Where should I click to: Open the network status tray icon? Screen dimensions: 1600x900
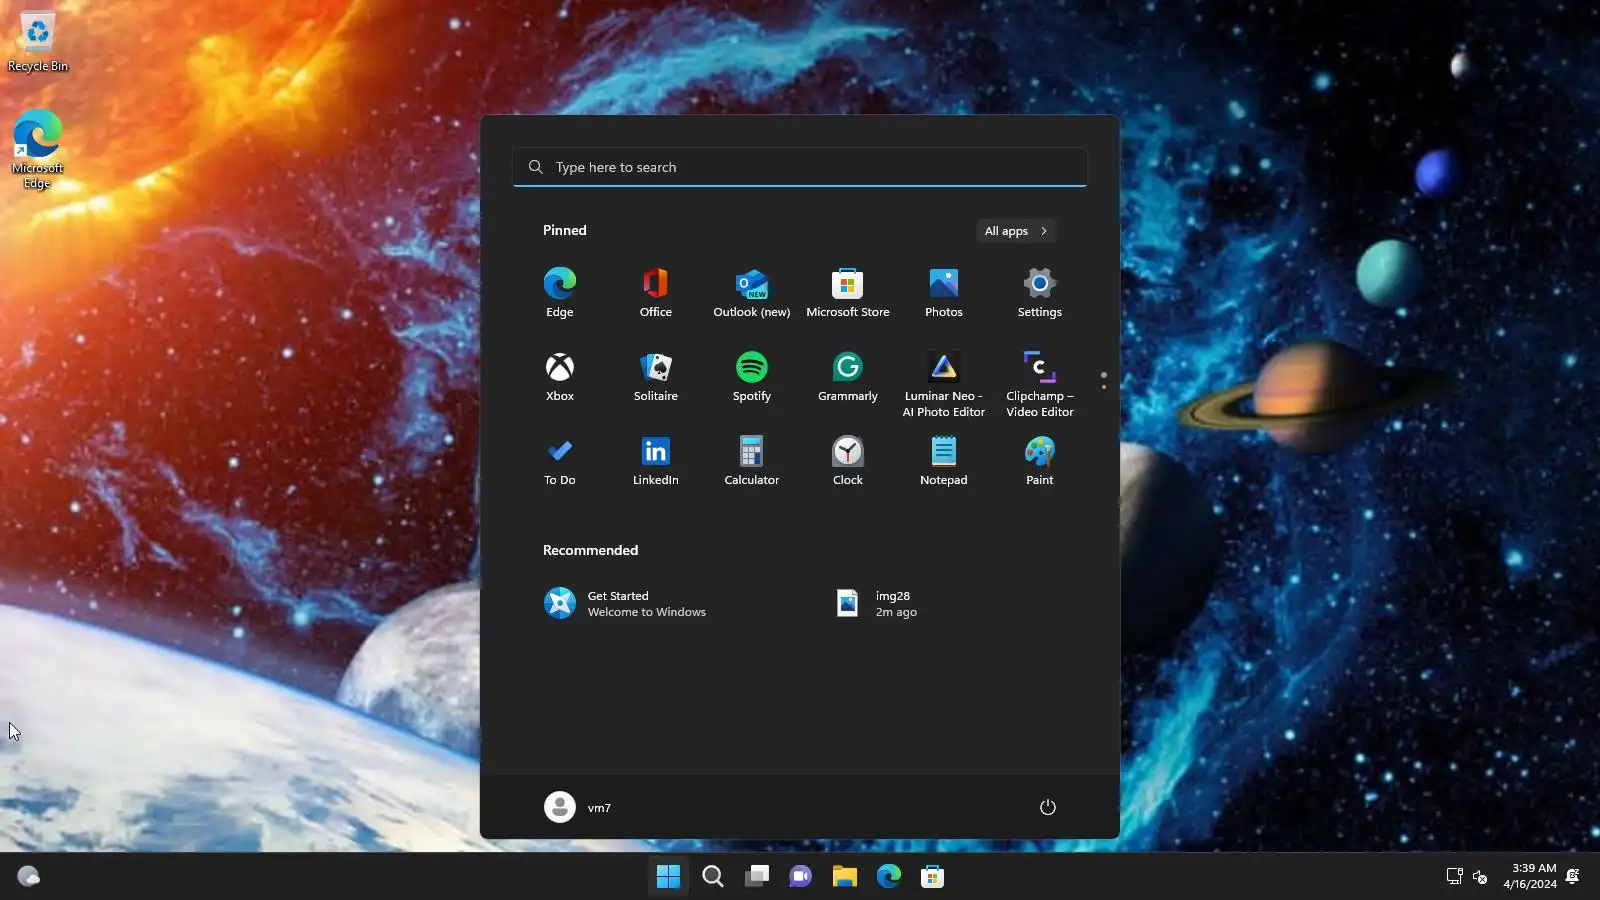click(1455, 877)
